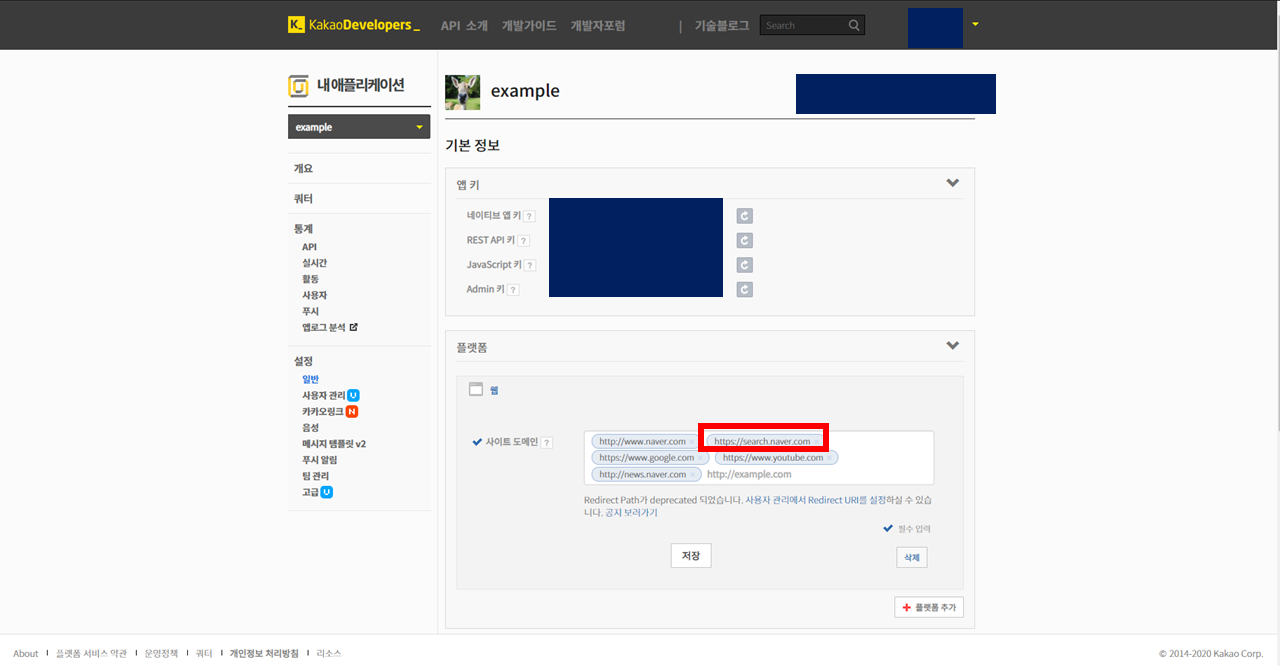Save with the 저장 button
Viewport: 1280px width, 666px height.
pyautogui.click(x=690, y=555)
